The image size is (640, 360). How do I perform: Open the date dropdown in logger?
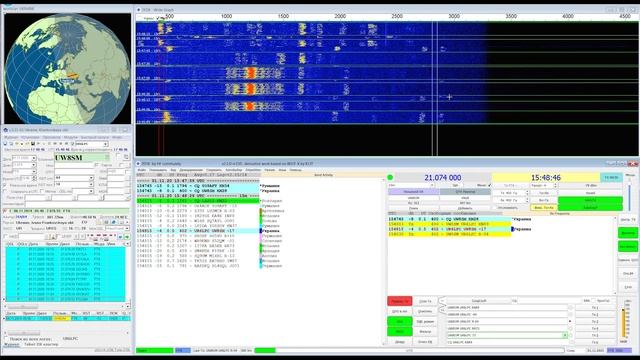point(33,158)
